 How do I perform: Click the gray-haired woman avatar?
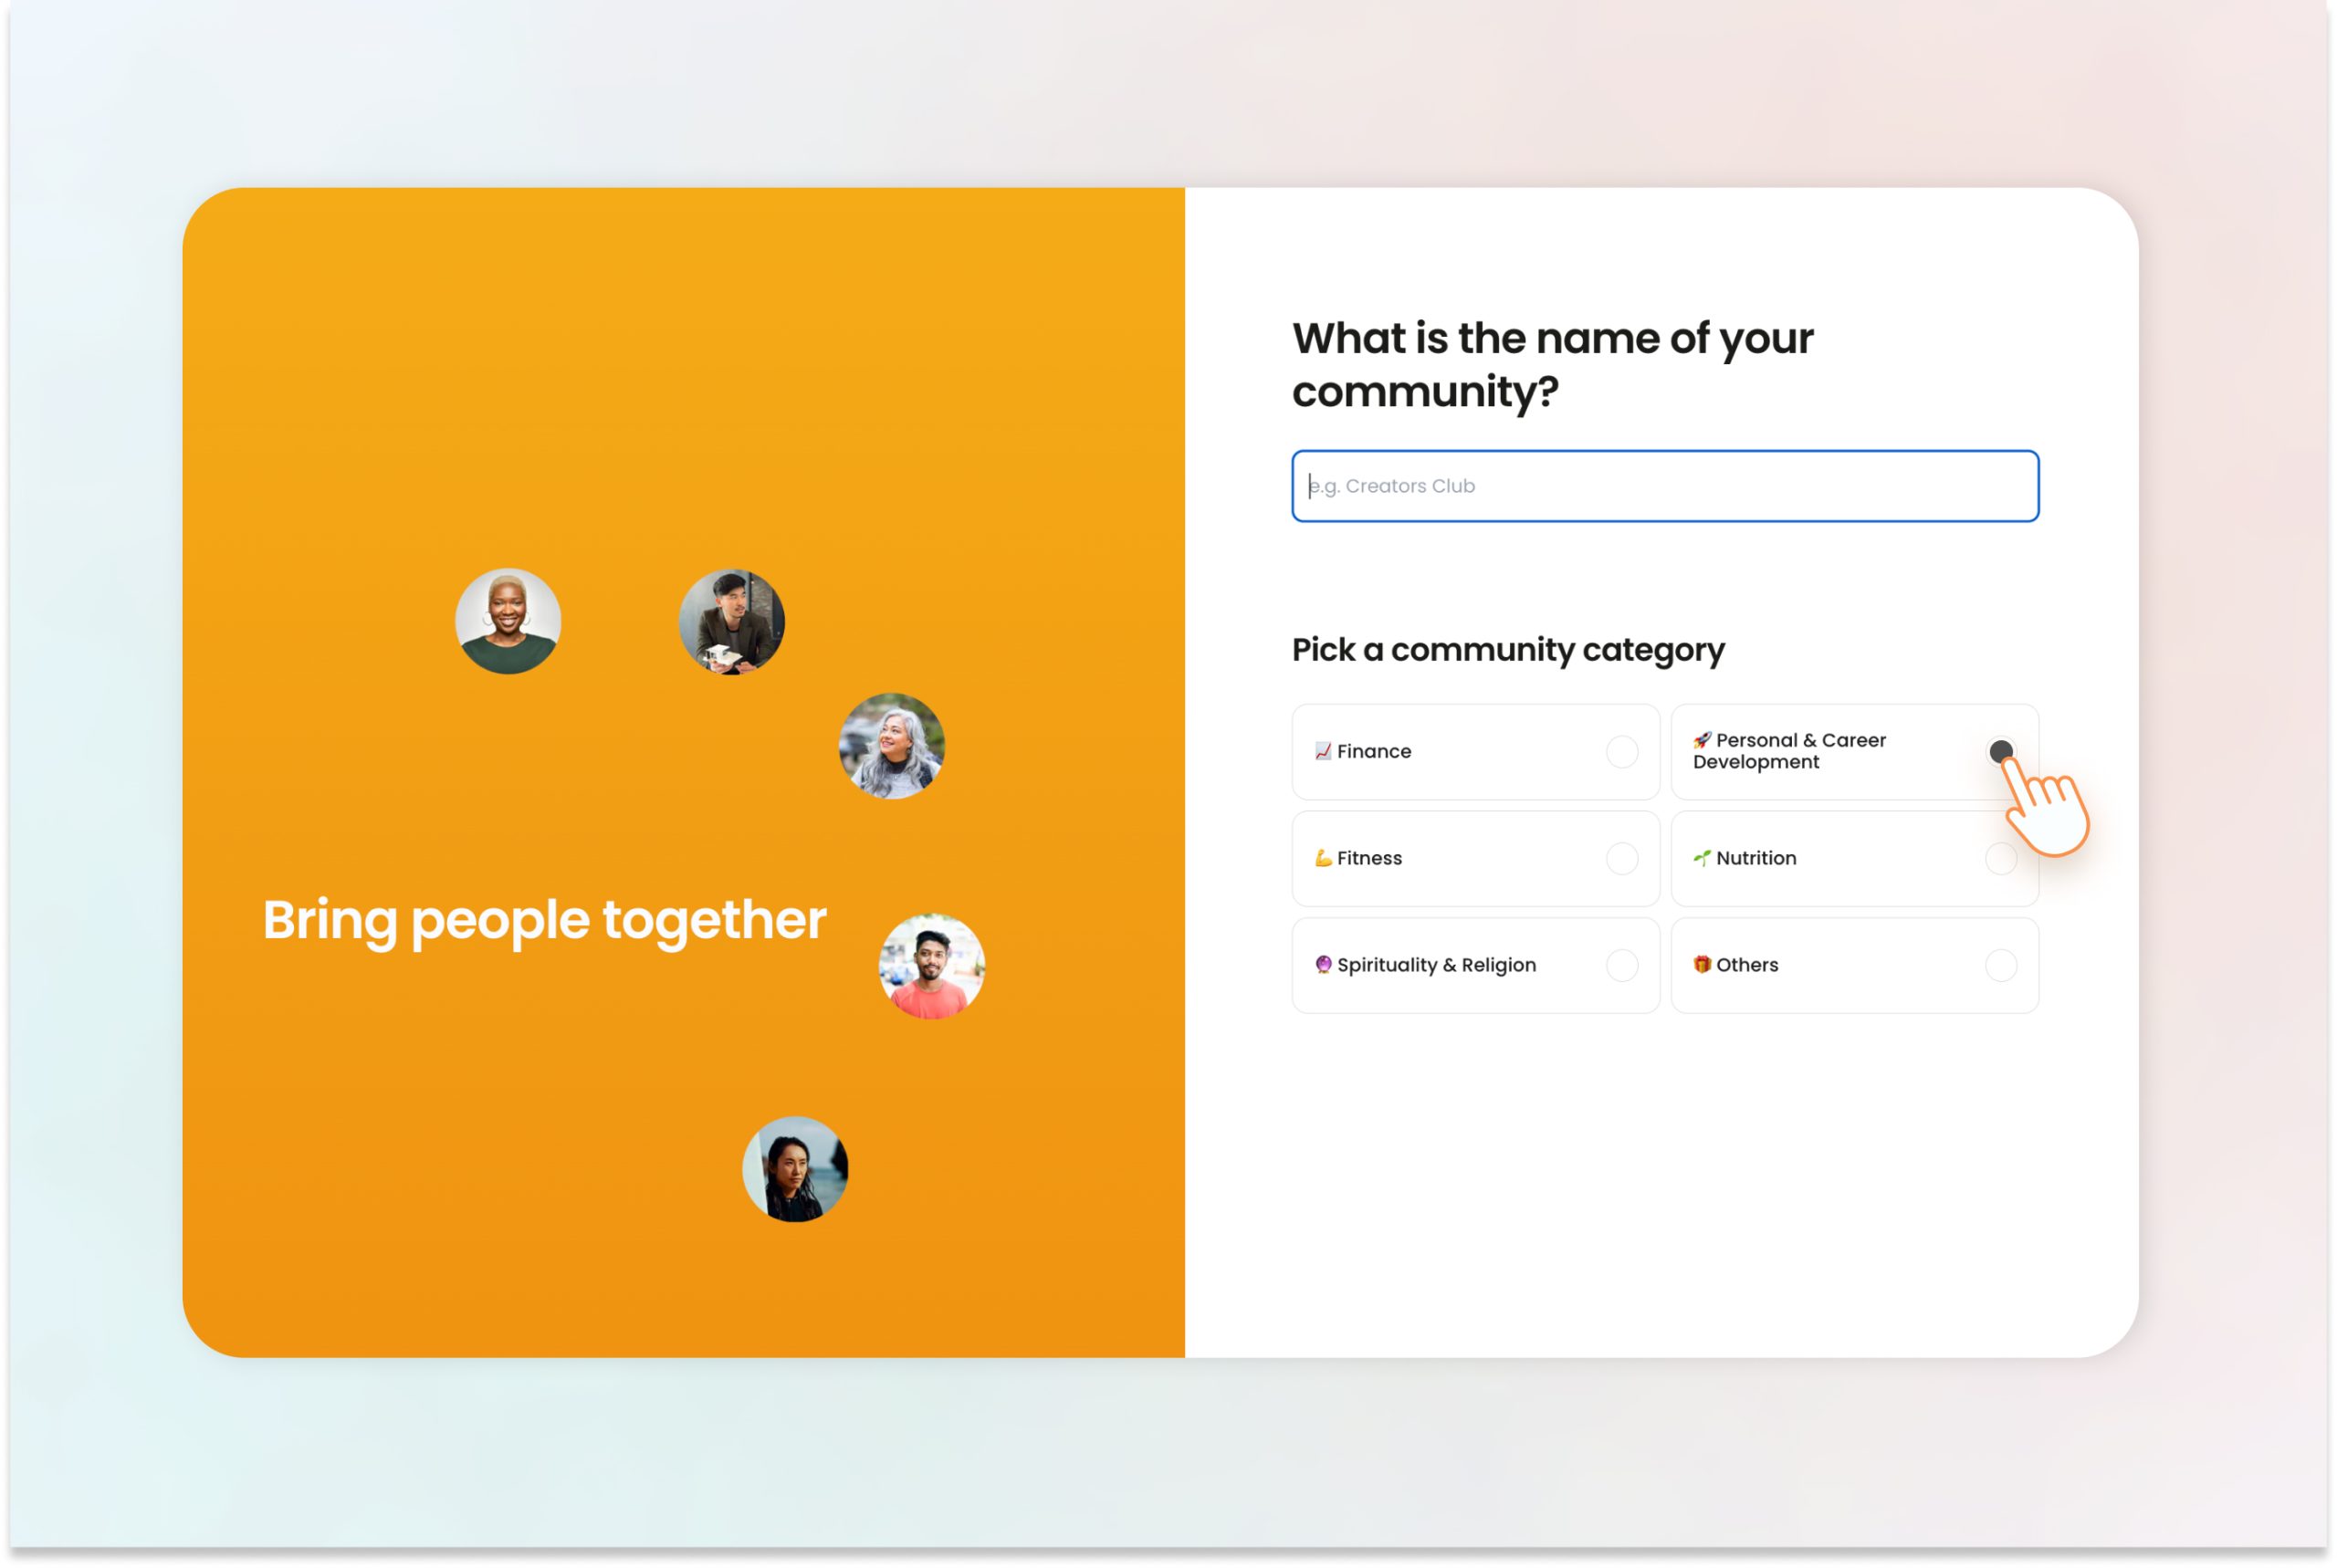click(891, 746)
